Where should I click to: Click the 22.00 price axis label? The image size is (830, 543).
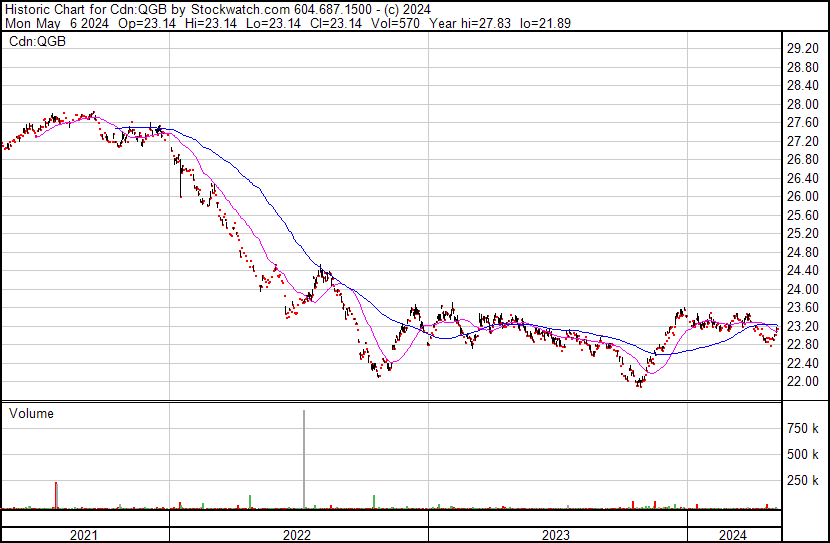coord(803,382)
